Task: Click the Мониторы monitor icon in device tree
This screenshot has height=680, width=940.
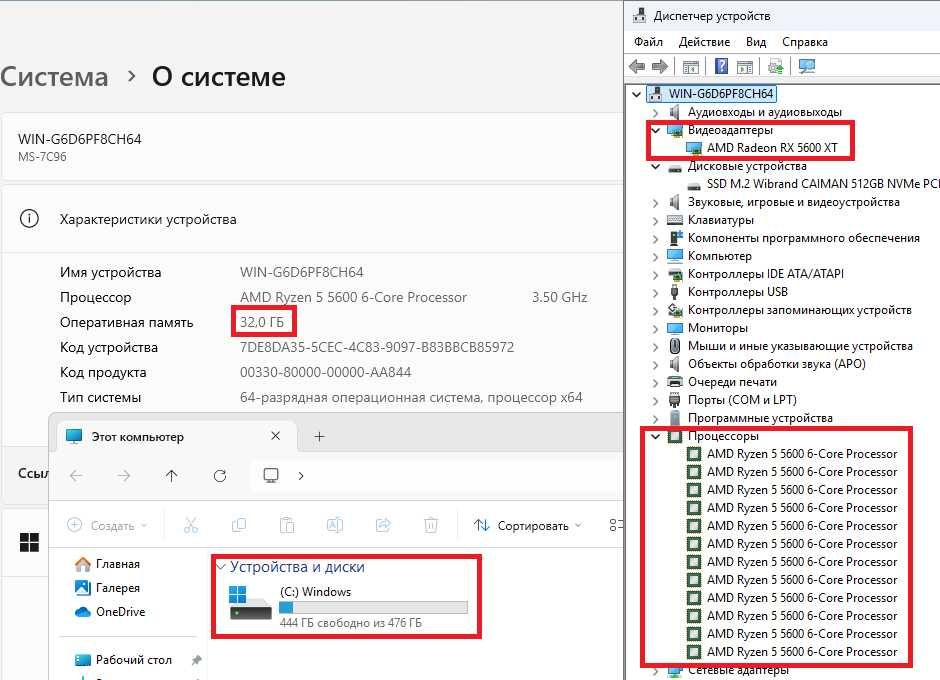Action: point(675,328)
